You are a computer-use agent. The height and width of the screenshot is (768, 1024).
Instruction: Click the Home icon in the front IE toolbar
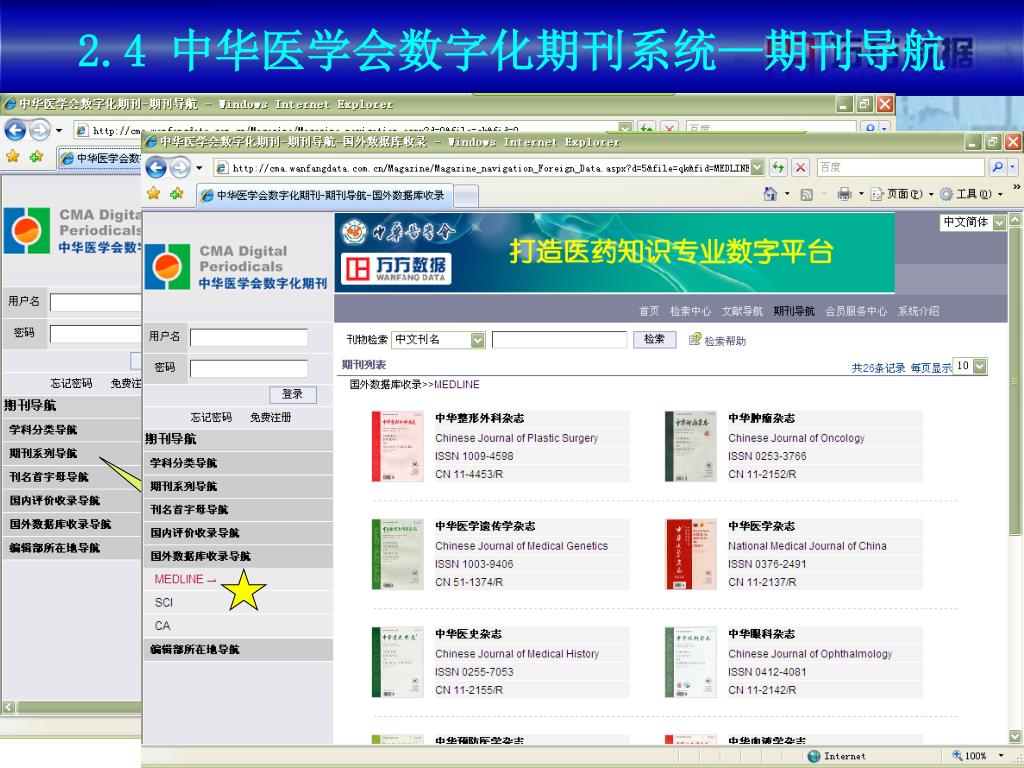[771, 194]
